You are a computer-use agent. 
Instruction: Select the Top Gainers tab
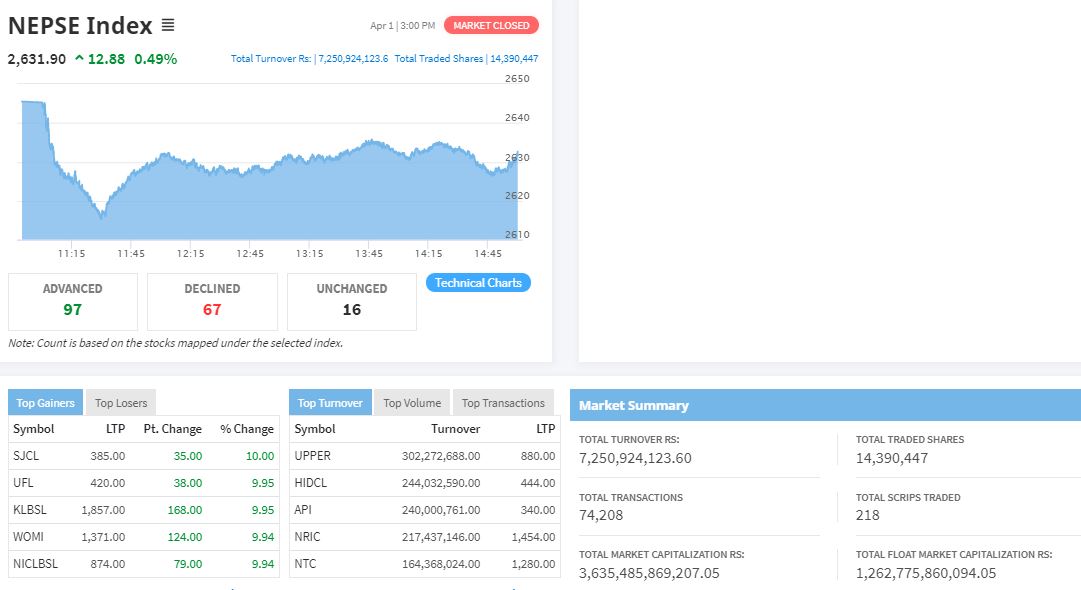tap(46, 403)
